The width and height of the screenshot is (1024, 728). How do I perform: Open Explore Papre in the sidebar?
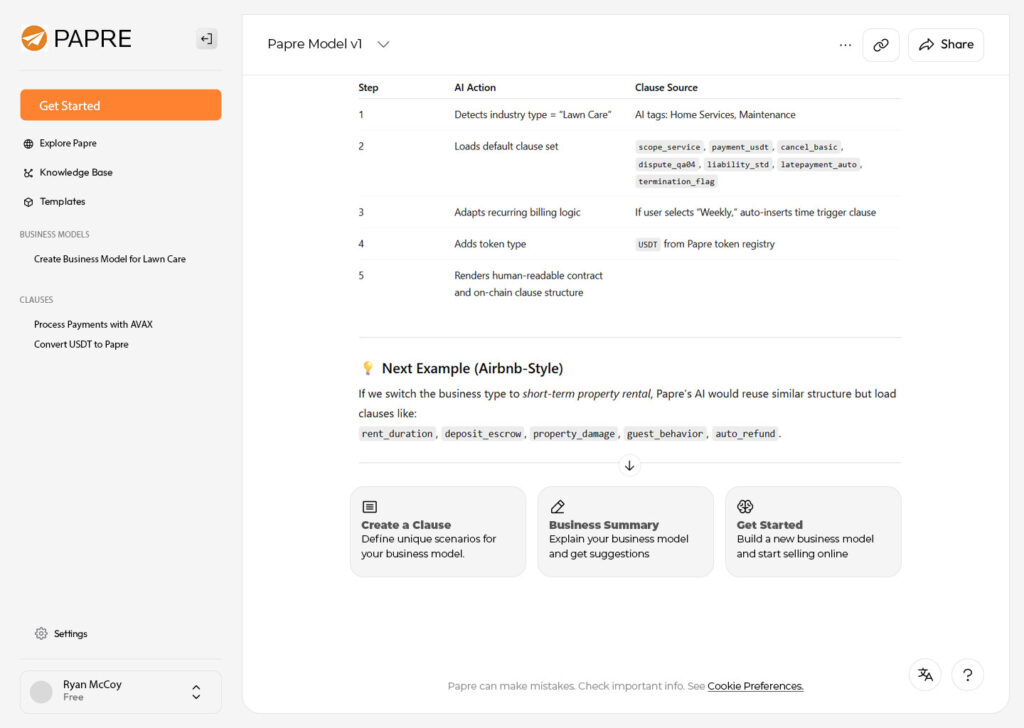coord(67,143)
